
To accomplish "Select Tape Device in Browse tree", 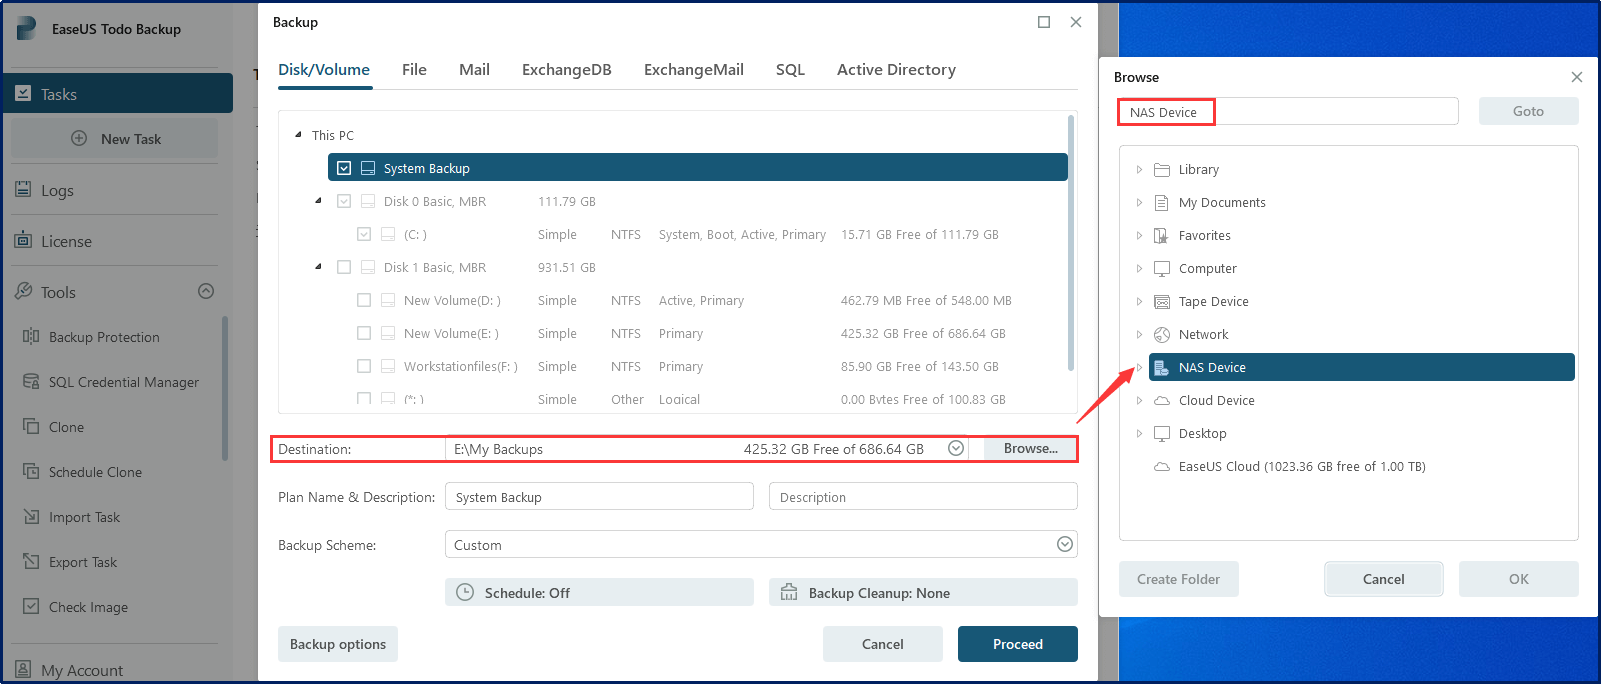I will (1213, 301).
